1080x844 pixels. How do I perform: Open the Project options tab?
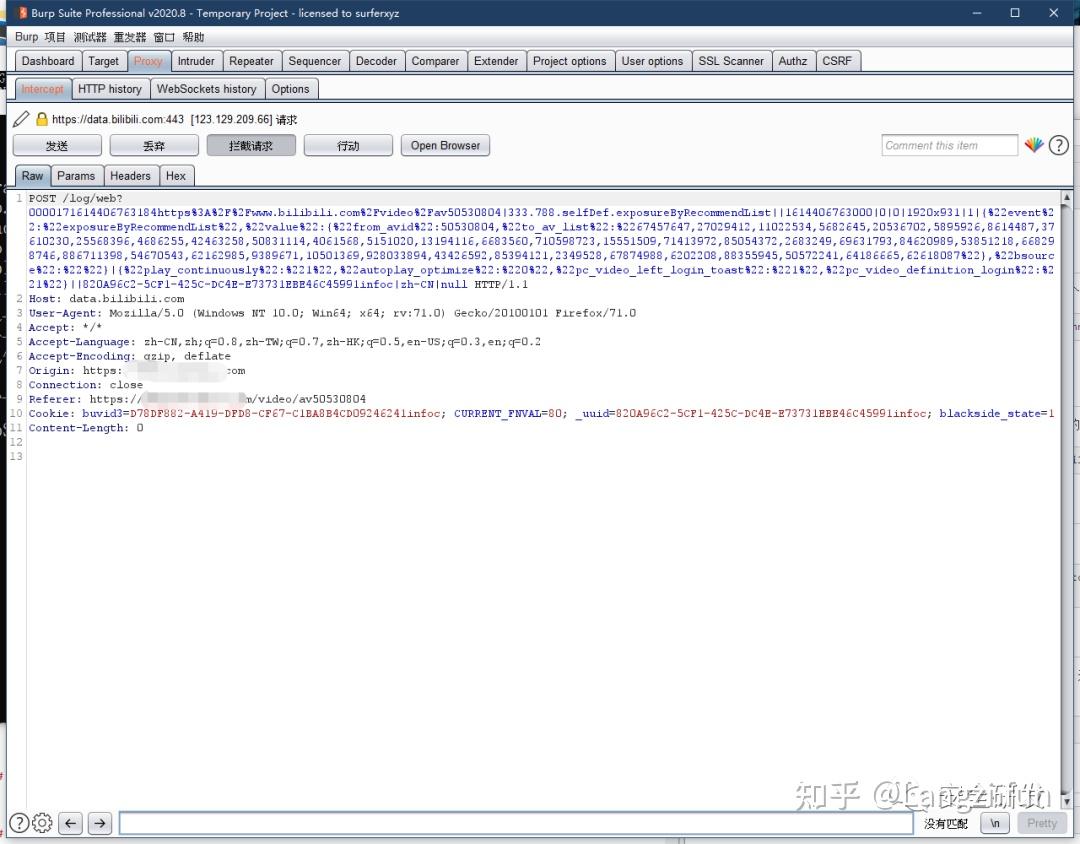click(570, 61)
